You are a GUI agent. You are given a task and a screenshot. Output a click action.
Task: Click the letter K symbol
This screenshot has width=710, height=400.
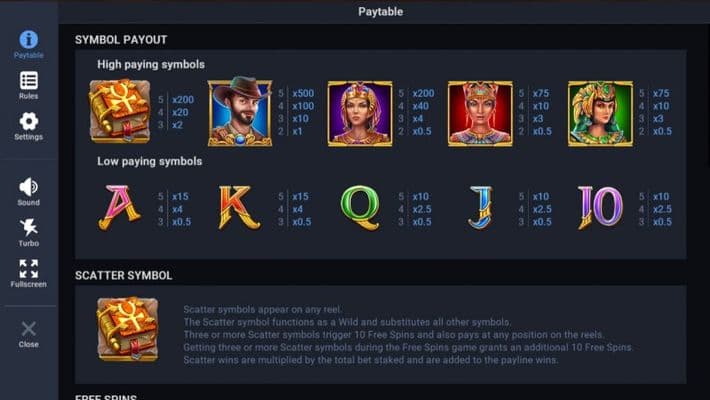click(x=240, y=207)
